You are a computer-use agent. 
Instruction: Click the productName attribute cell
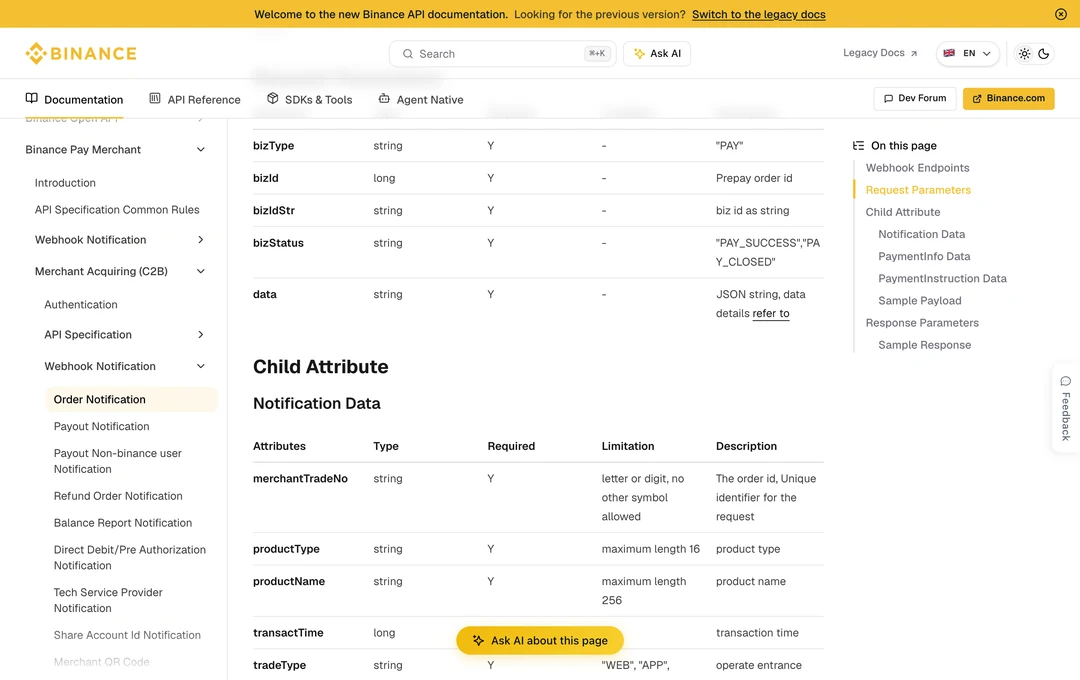[x=289, y=581]
